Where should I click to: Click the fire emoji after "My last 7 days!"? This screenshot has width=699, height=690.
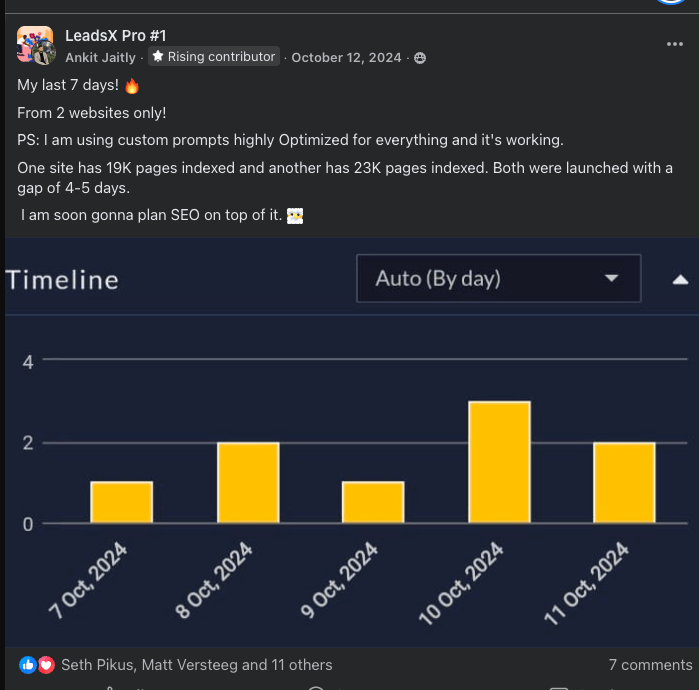click(x=131, y=85)
